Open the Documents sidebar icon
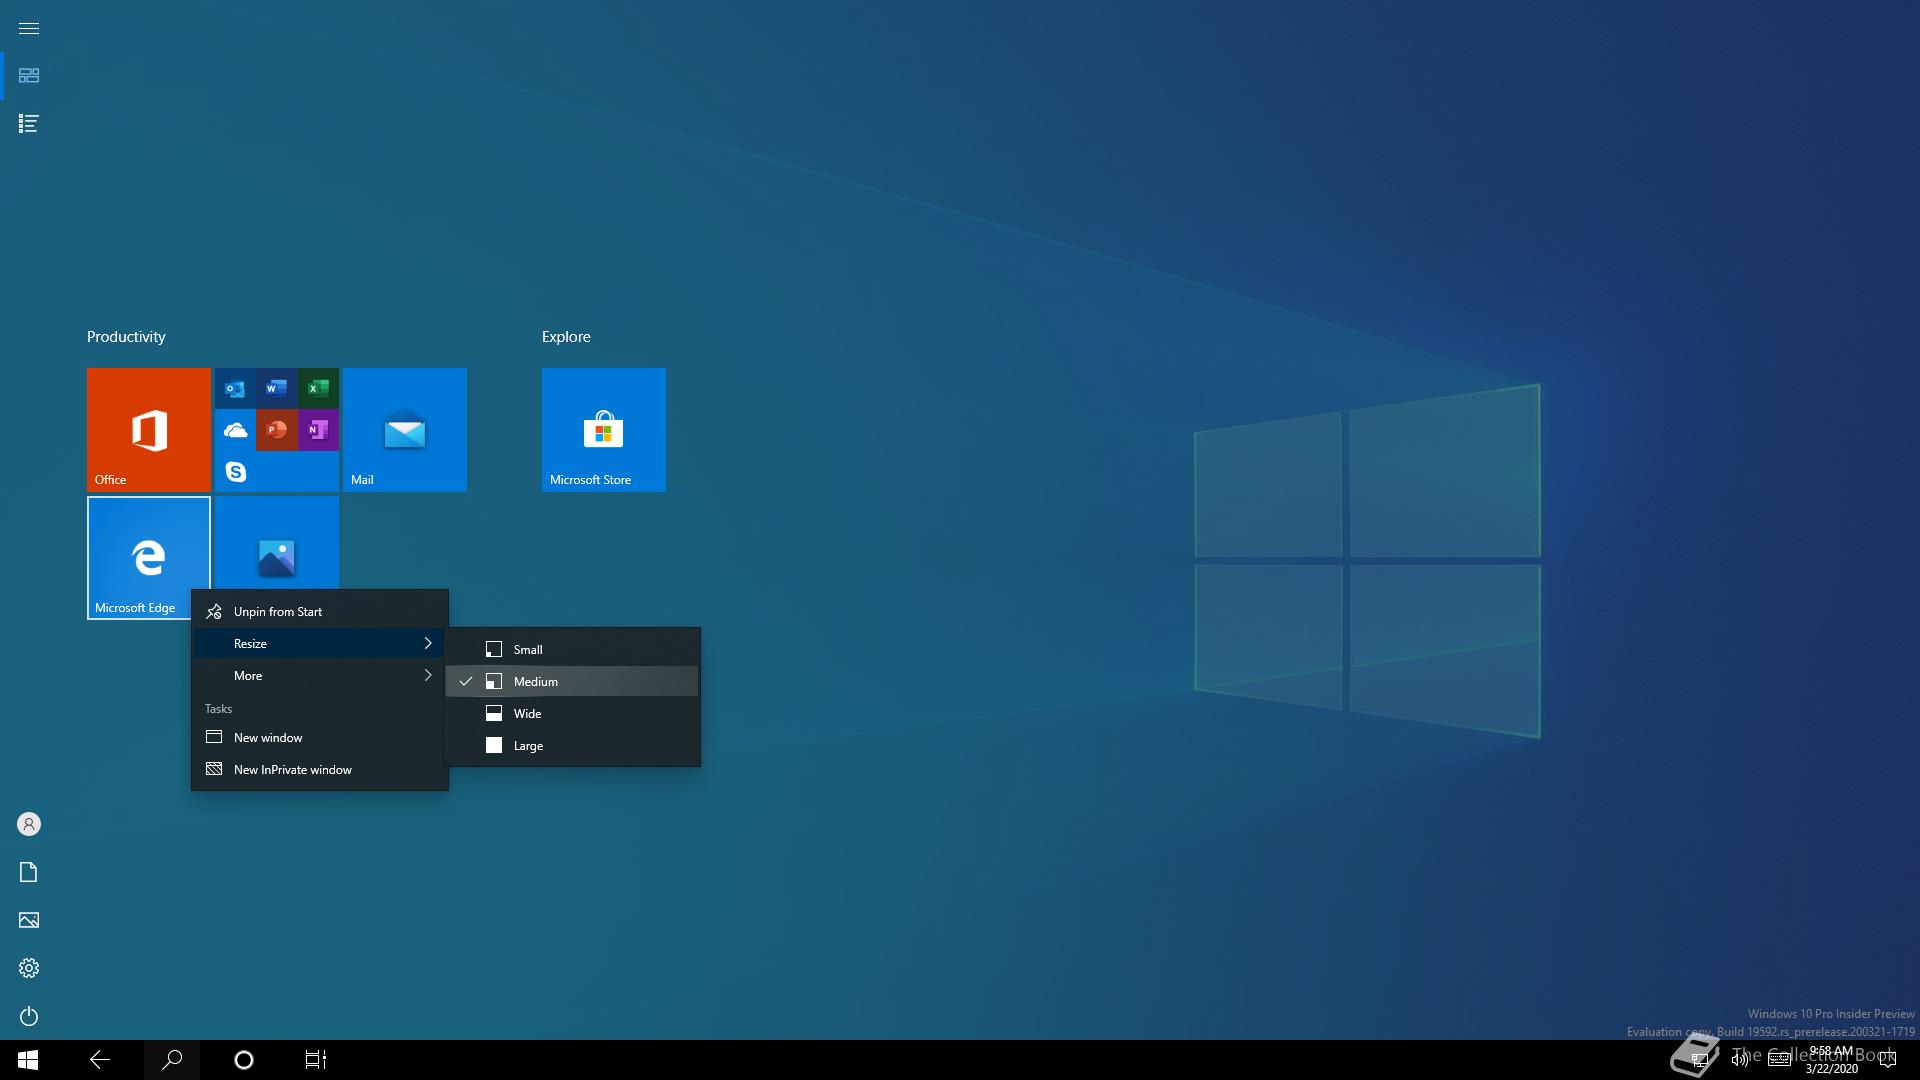 click(29, 872)
